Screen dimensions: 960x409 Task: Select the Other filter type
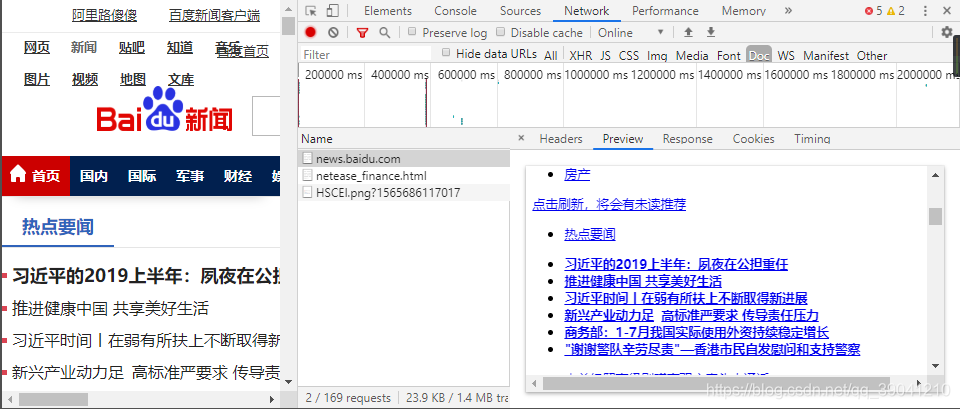pyautogui.click(x=872, y=56)
